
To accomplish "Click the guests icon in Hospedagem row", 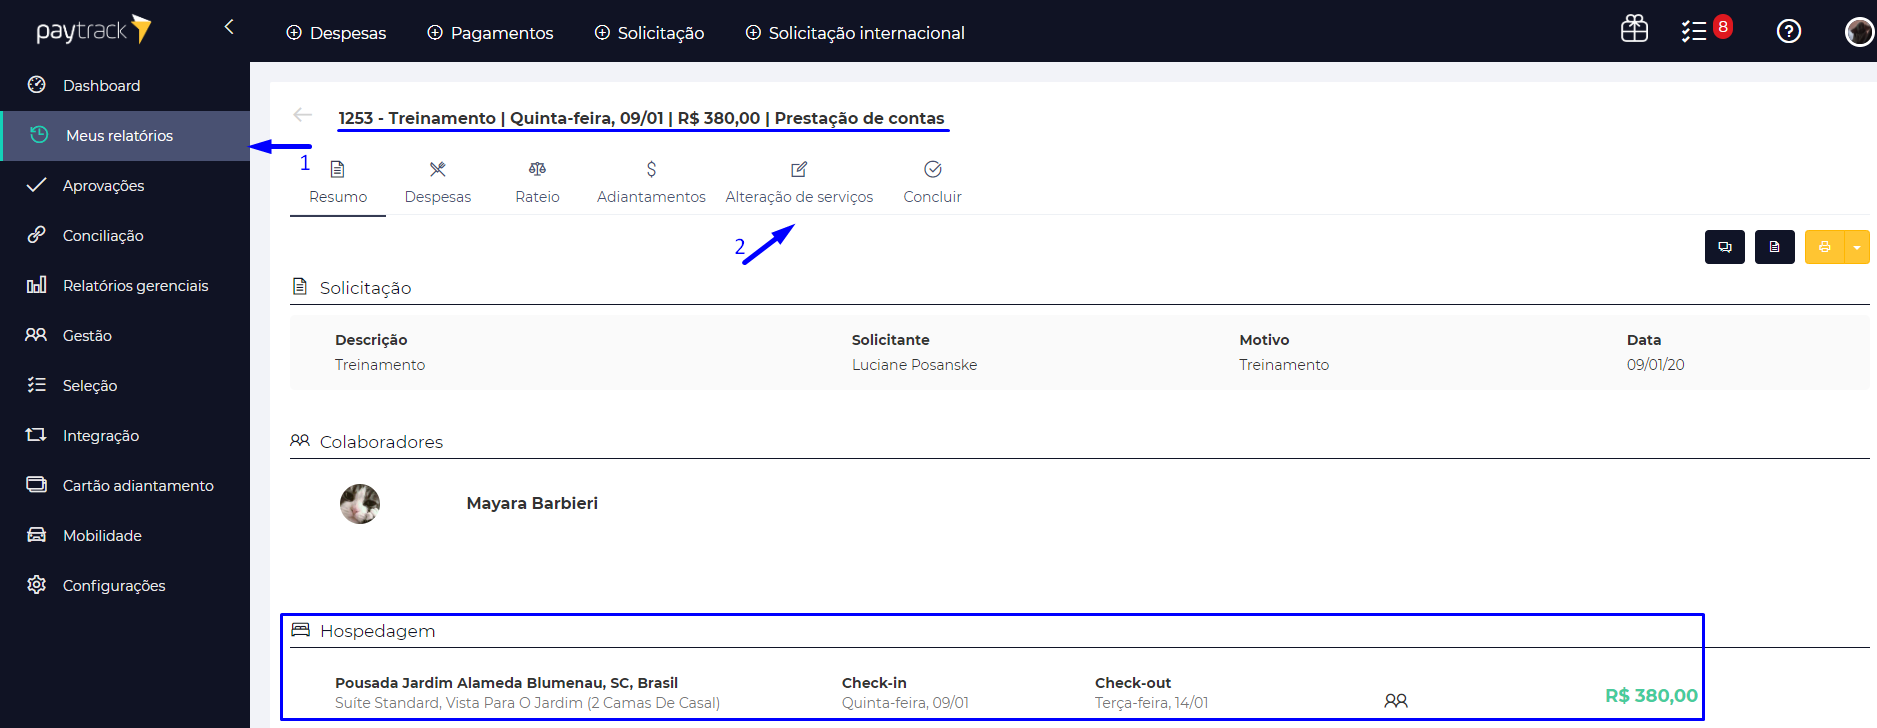I will (x=1396, y=701).
